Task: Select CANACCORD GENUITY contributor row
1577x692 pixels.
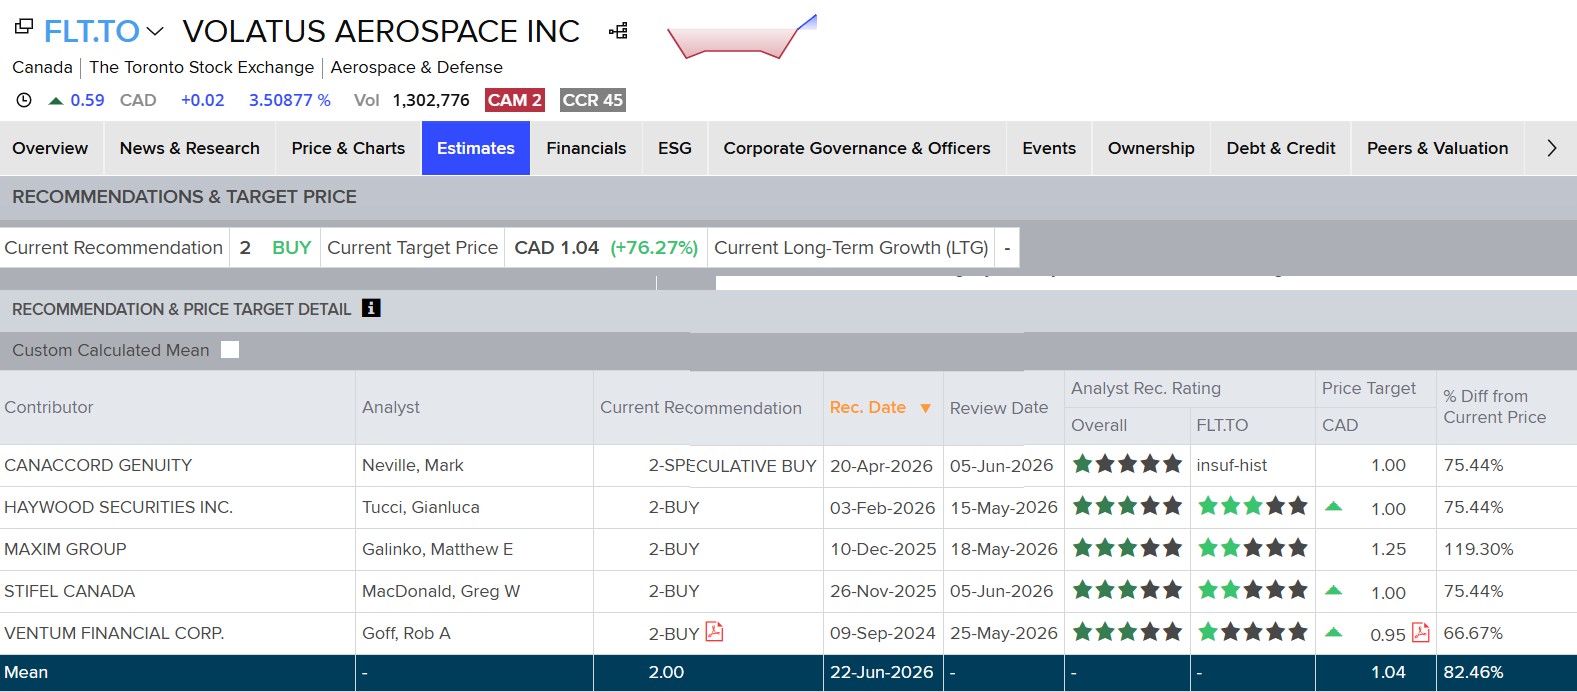Action: click(98, 465)
